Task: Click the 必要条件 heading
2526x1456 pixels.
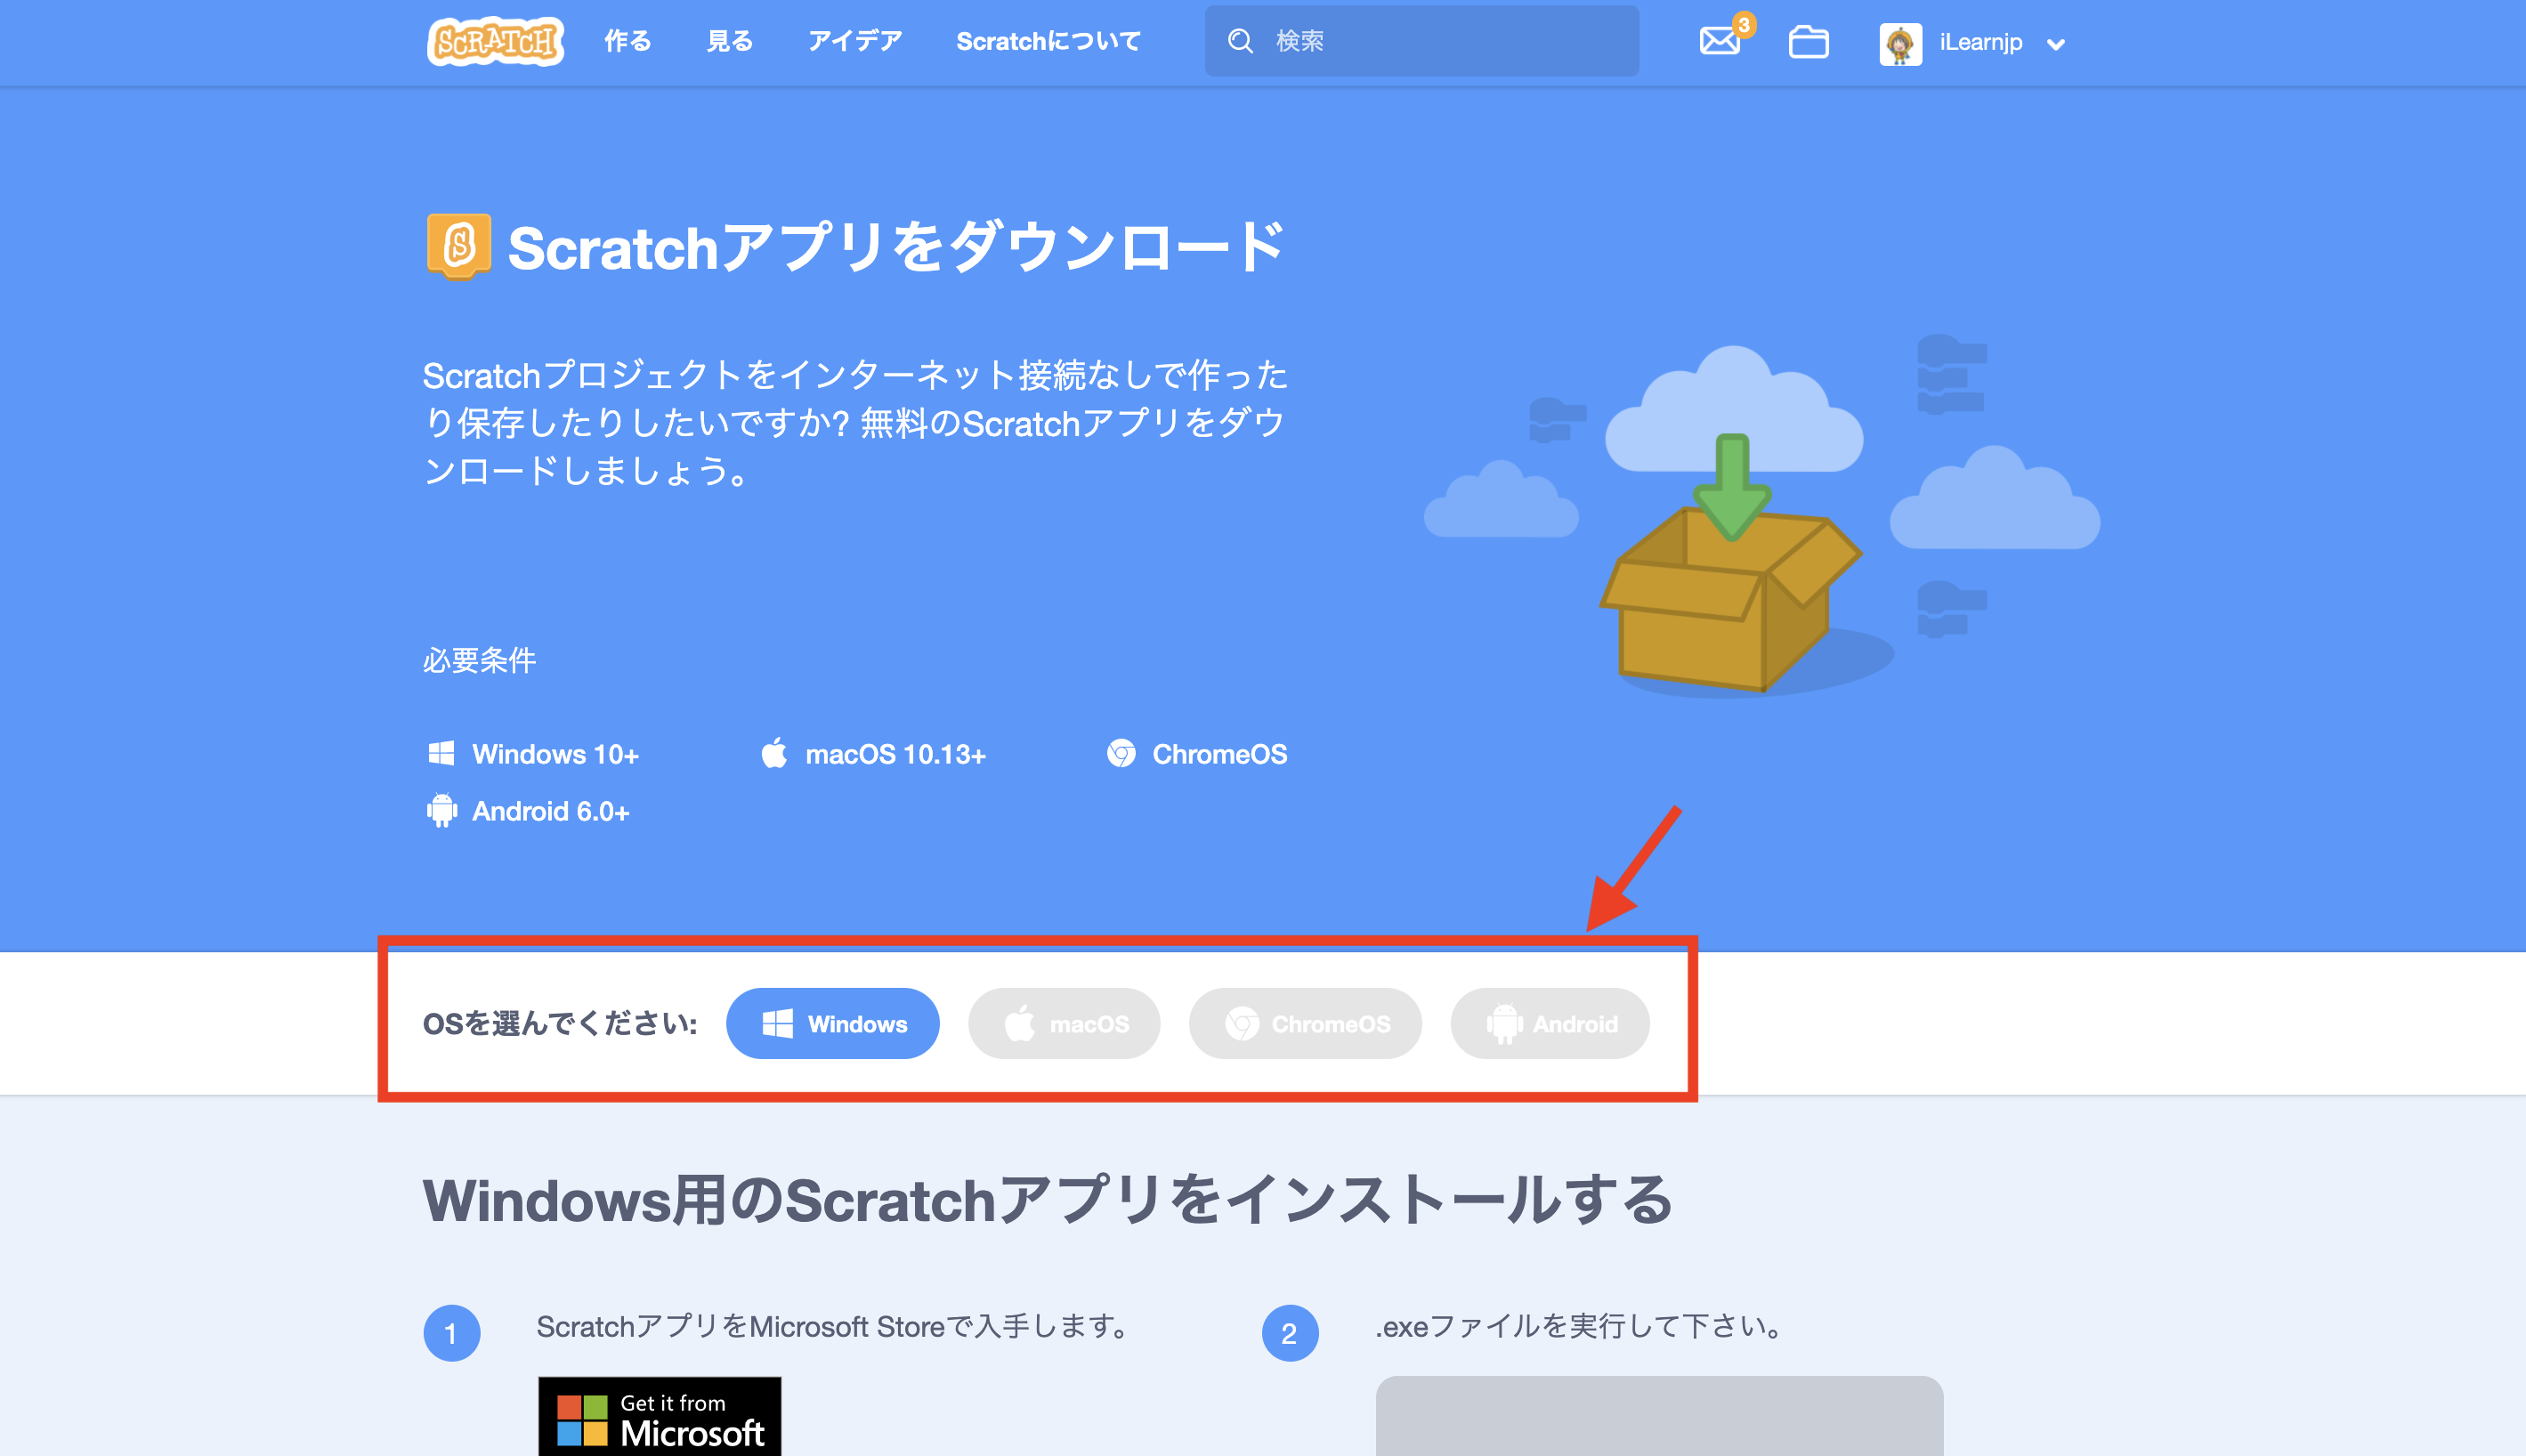Action: (x=479, y=660)
